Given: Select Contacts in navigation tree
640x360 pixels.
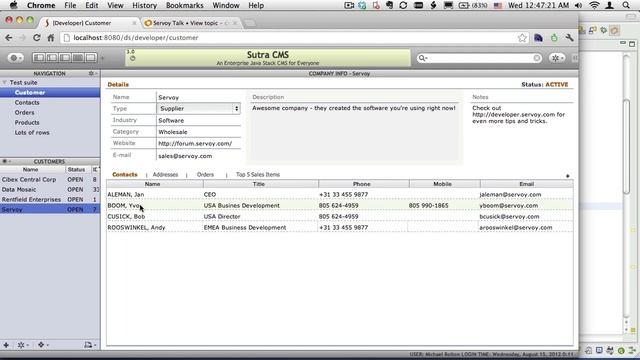Looking at the screenshot, I should (x=27, y=102).
